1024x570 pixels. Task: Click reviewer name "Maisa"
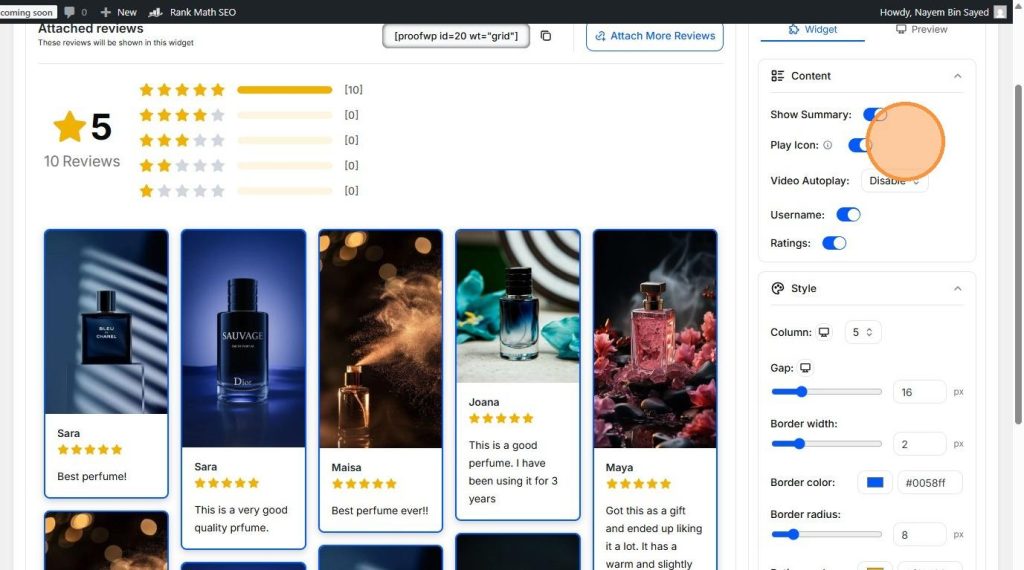tap(346, 467)
